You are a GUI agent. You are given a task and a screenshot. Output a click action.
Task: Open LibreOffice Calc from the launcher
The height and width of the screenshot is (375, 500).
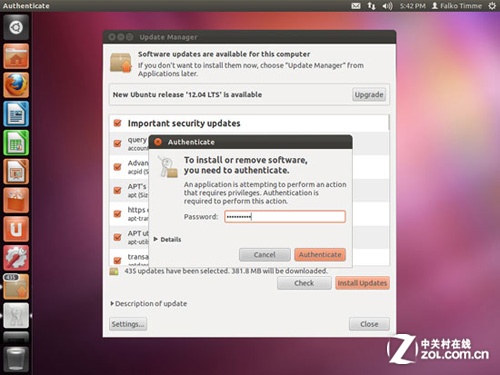[16, 142]
